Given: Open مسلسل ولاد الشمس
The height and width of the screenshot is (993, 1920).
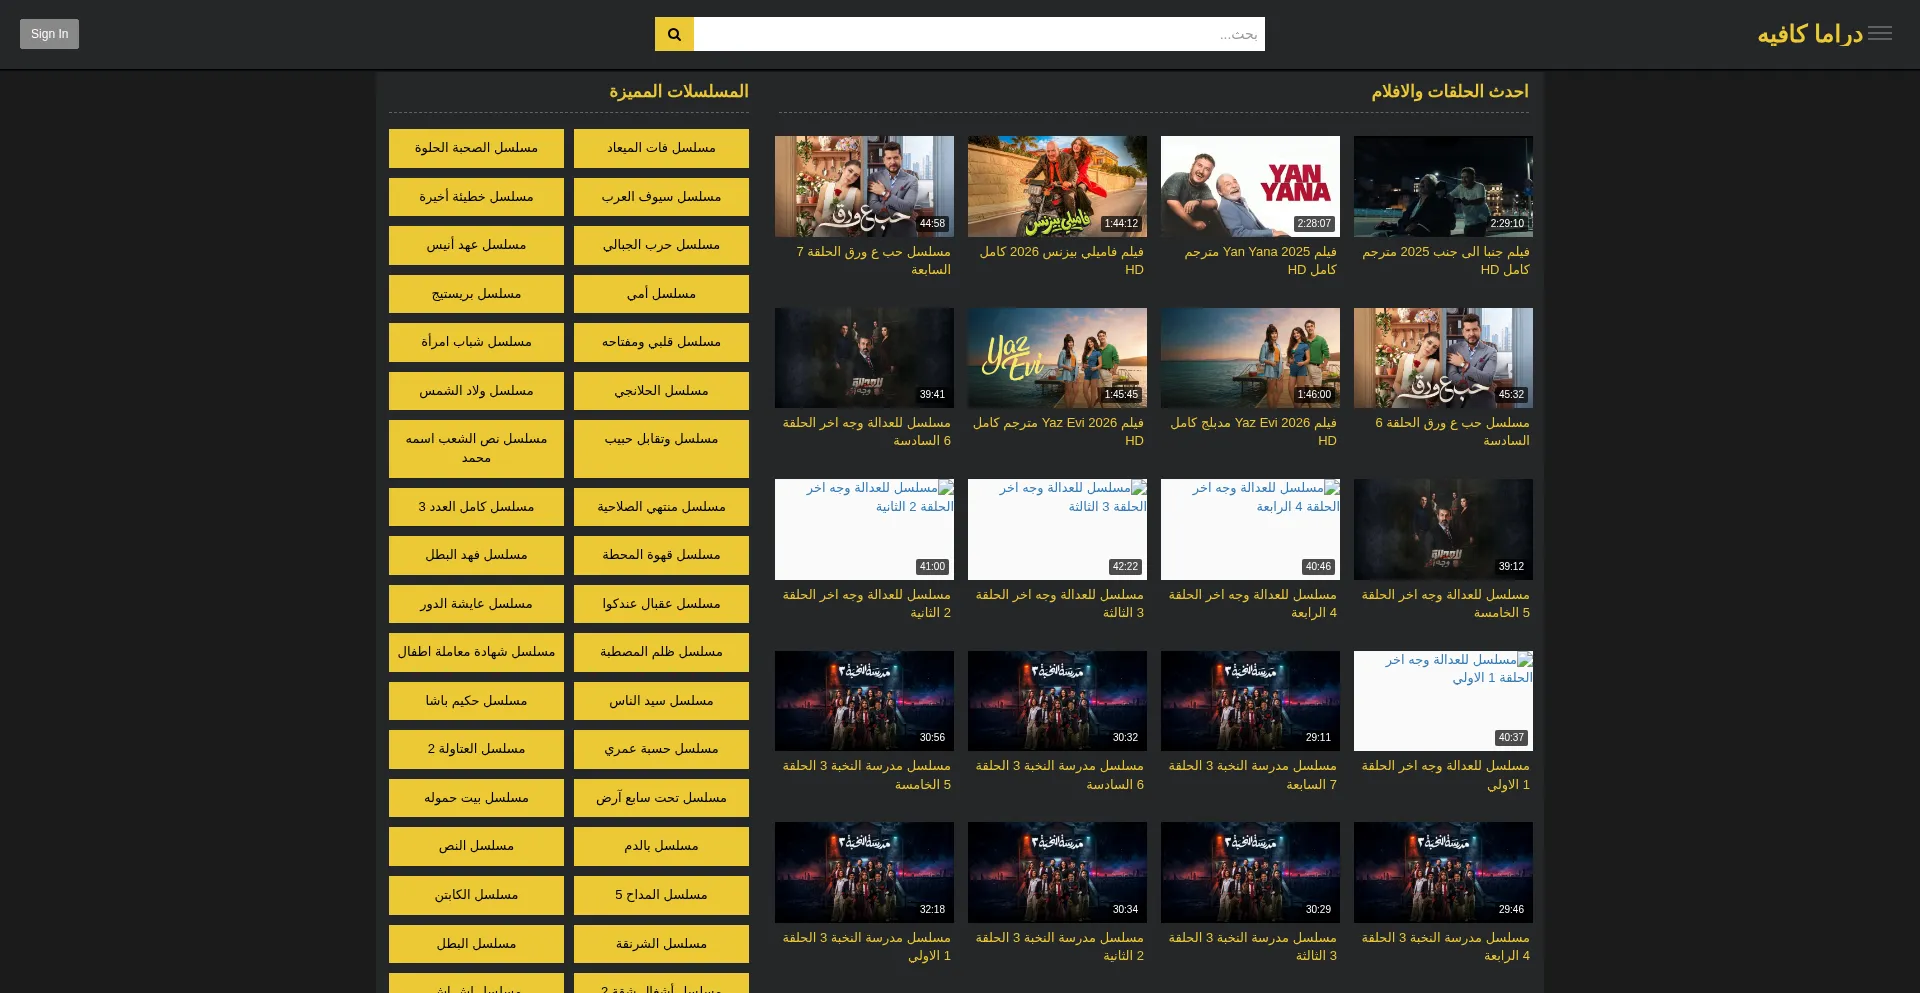Looking at the screenshot, I should tap(476, 391).
